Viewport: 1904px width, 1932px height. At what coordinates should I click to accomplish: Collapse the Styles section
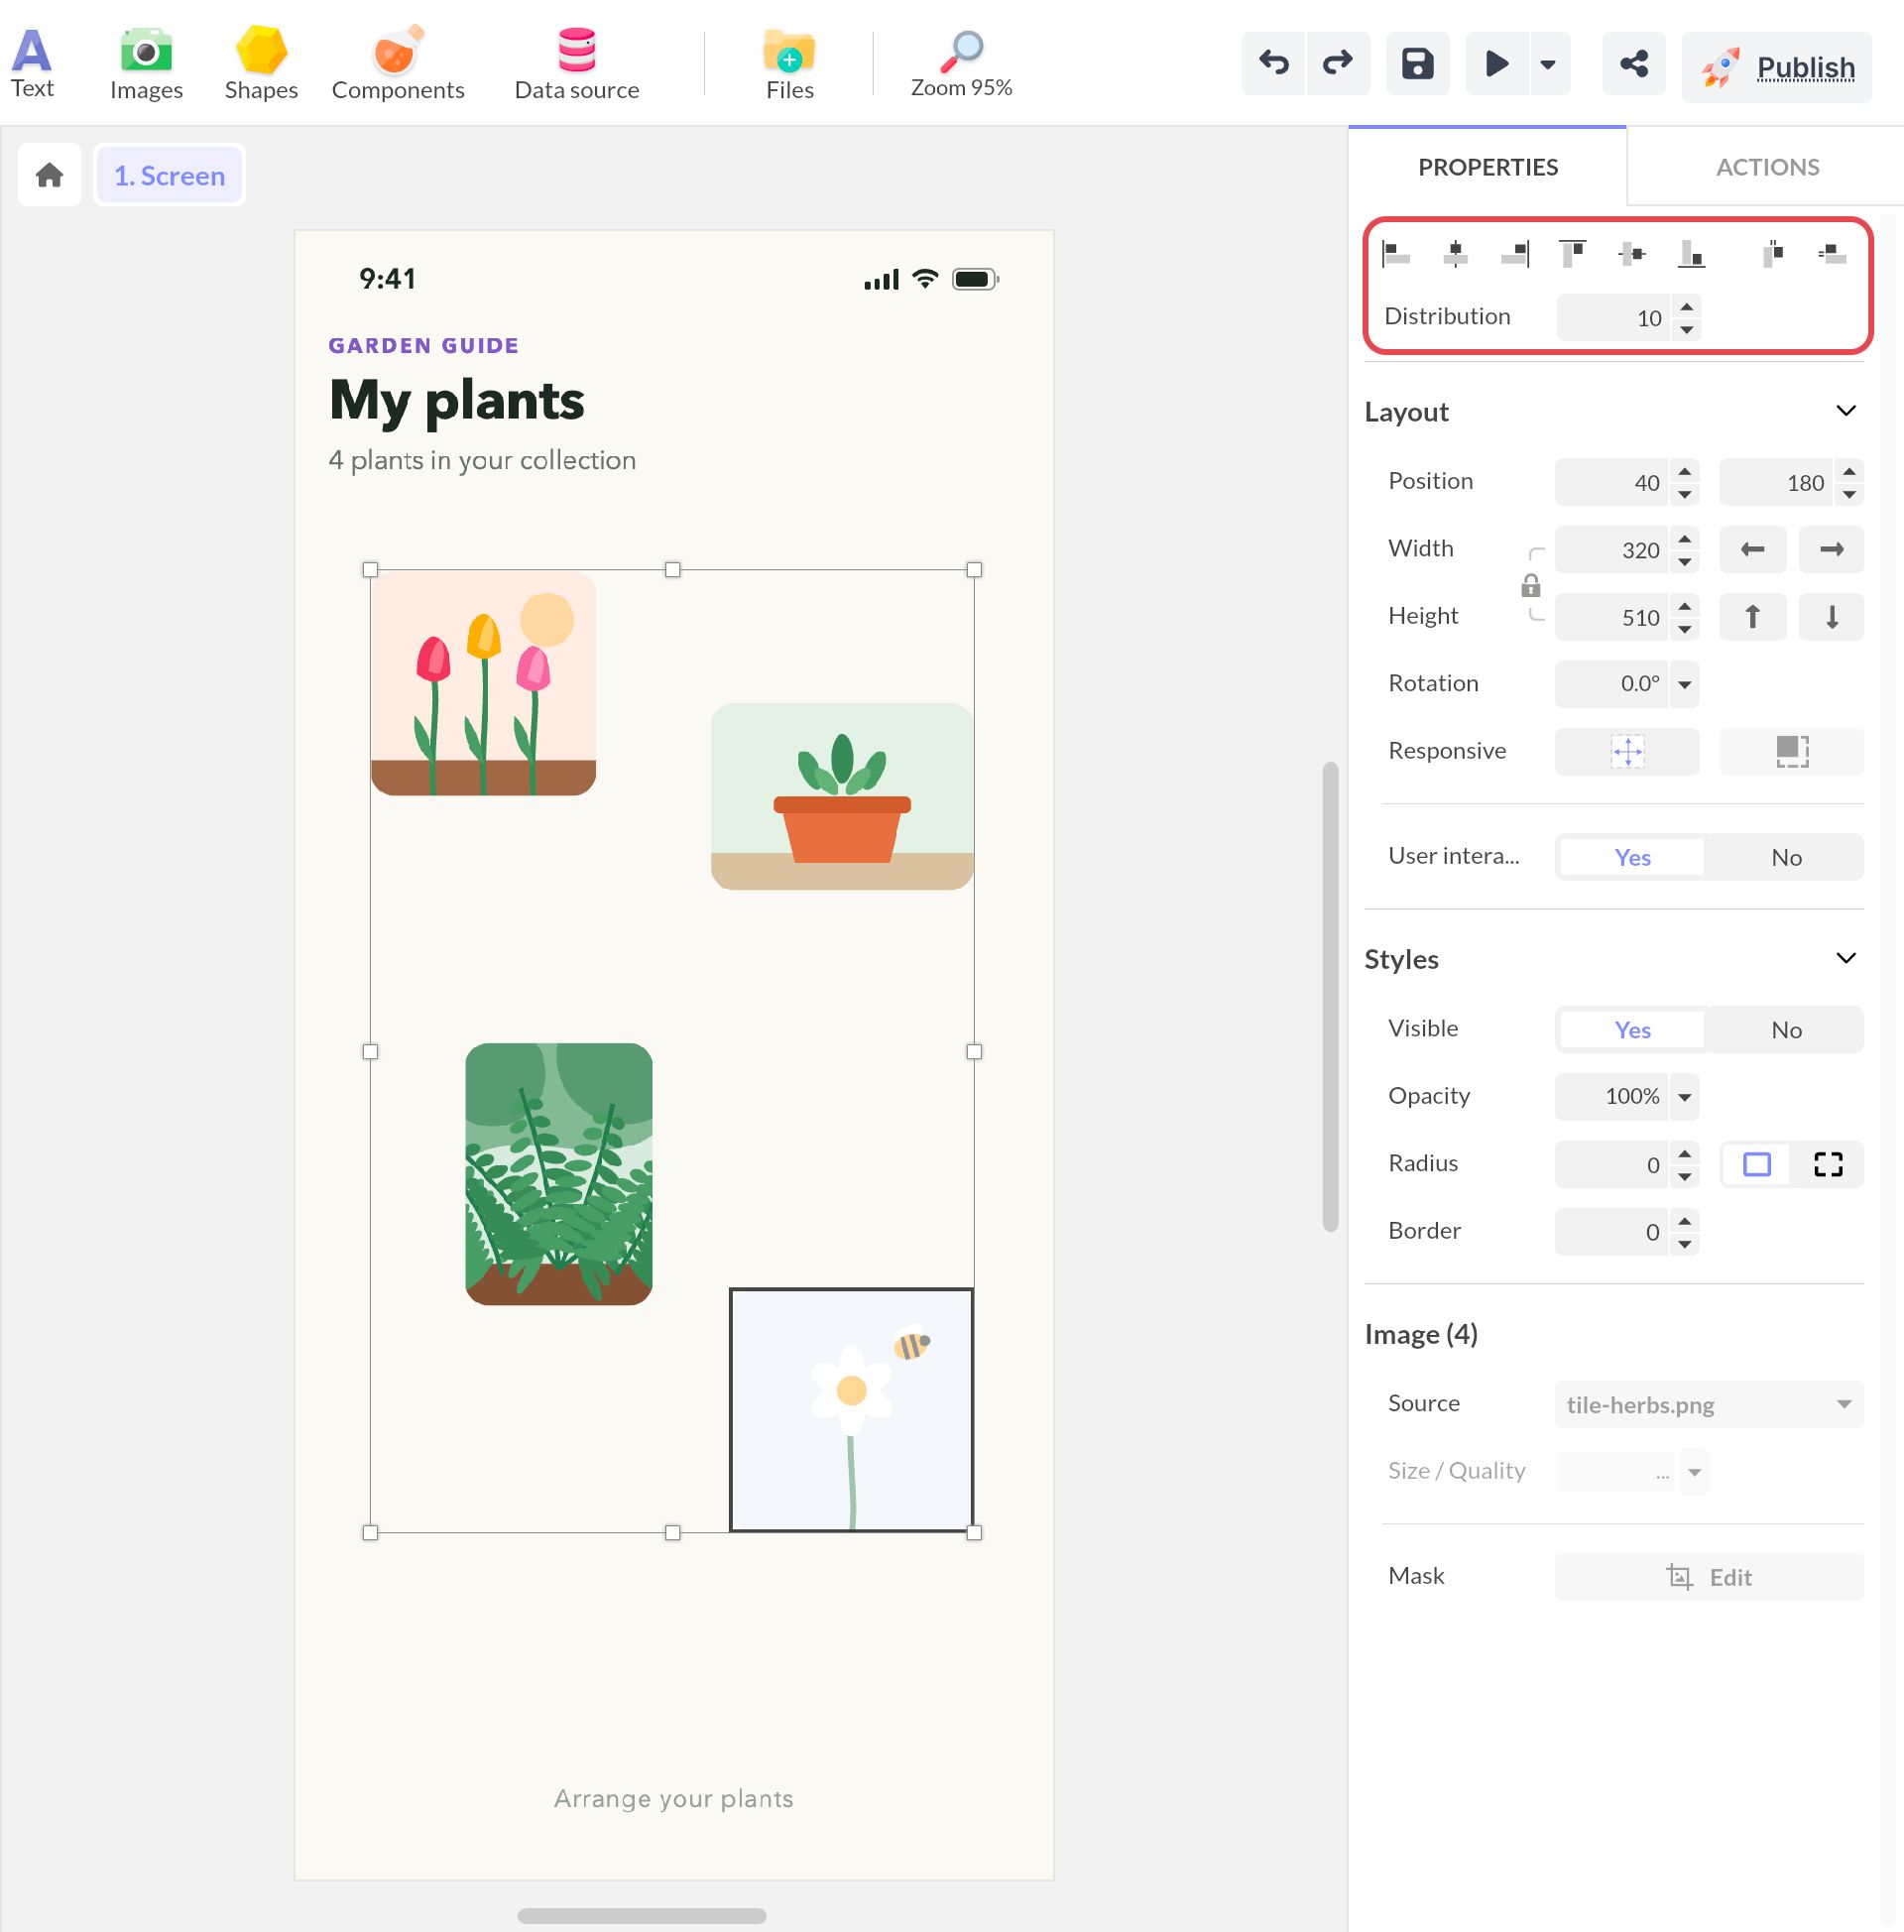[1846, 958]
